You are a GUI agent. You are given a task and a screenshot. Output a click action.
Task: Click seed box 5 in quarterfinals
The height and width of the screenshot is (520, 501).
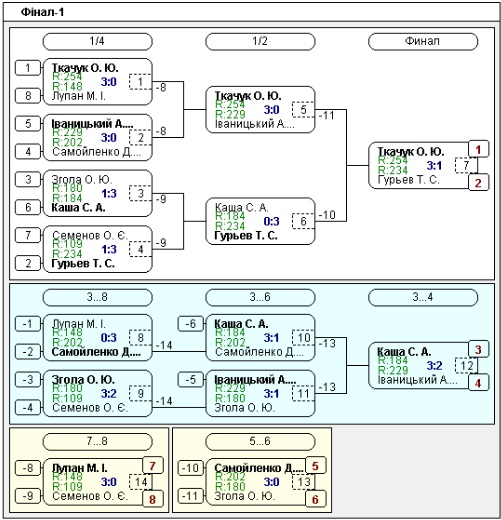(x=28, y=124)
